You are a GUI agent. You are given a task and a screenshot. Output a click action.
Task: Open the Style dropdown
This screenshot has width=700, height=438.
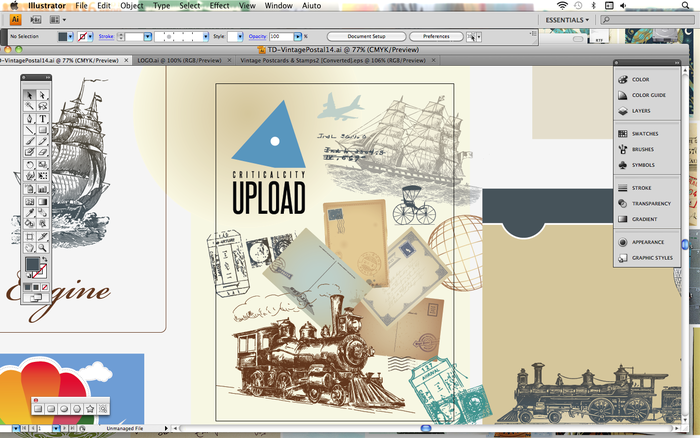click(240, 37)
